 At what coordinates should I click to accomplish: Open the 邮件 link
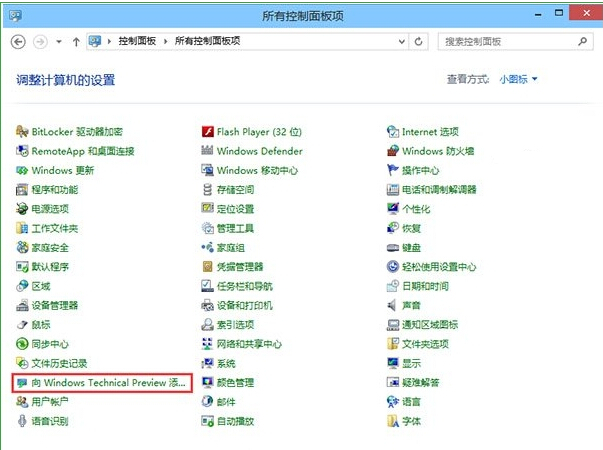226,402
